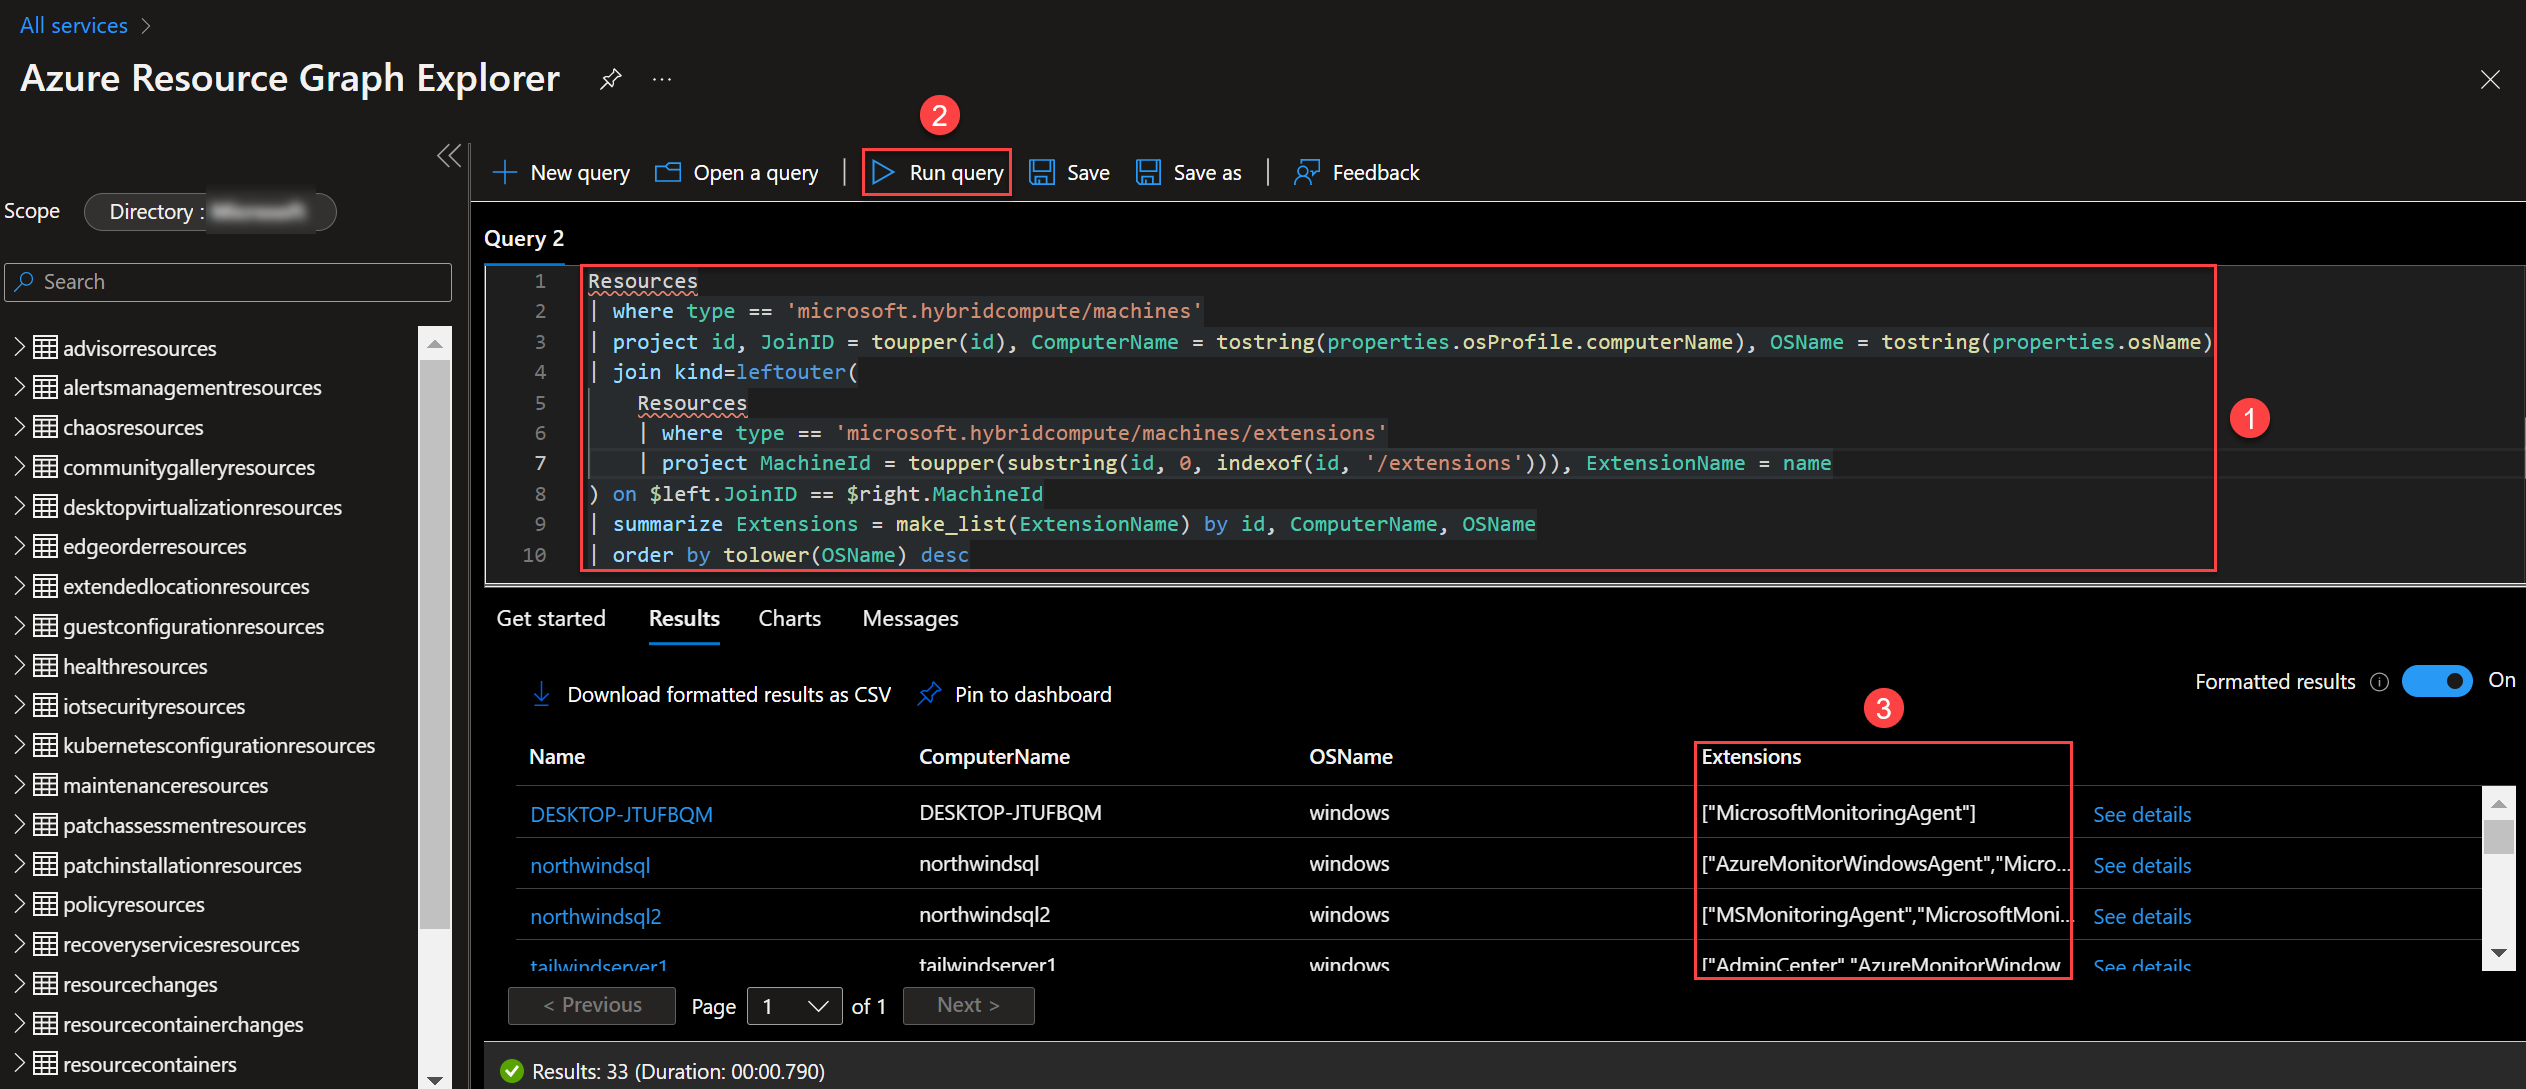See details for the northwindsql row
This screenshot has height=1089, width=2526.
coord(2142,865)
